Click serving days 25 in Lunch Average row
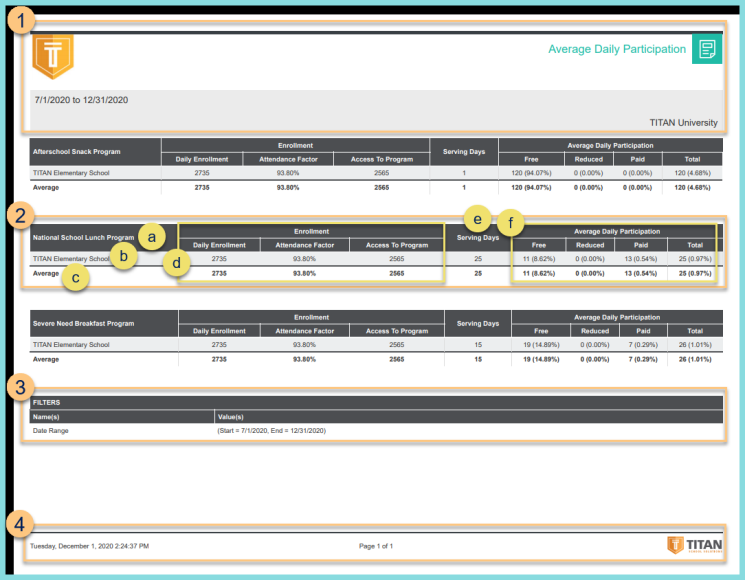 click(x=478, y=274)
